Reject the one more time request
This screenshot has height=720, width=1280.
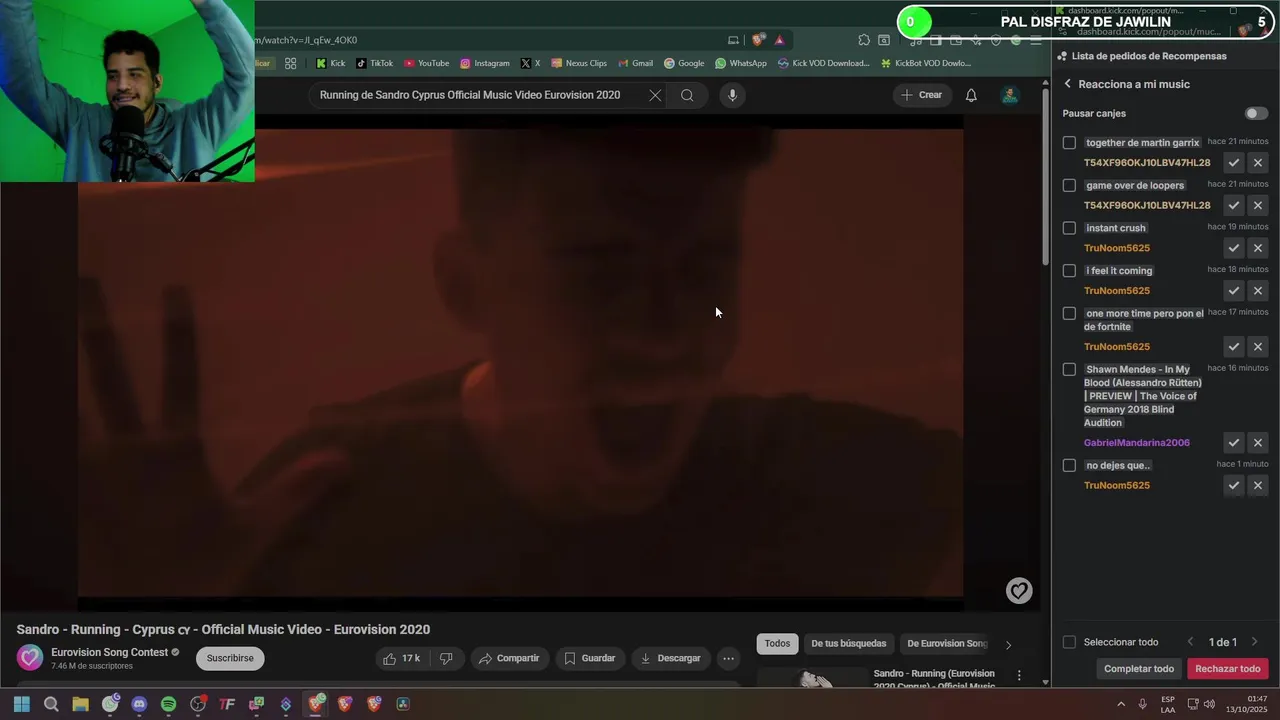[1258, 347]
